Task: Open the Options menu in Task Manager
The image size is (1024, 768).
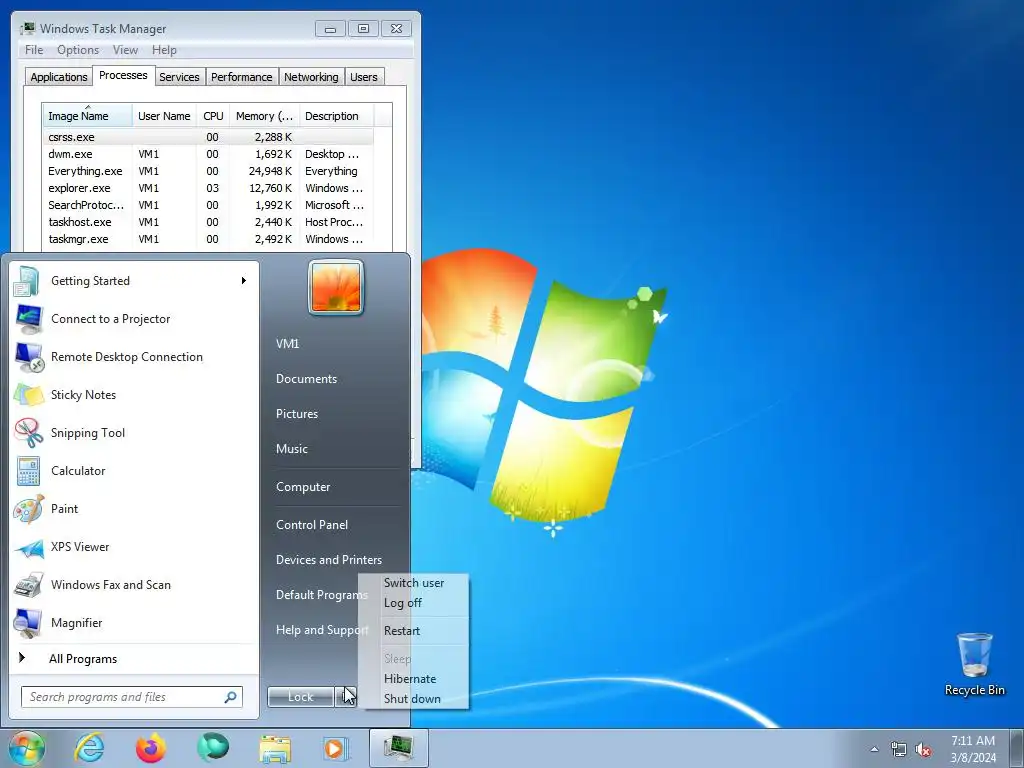Action: click(78, 50)
